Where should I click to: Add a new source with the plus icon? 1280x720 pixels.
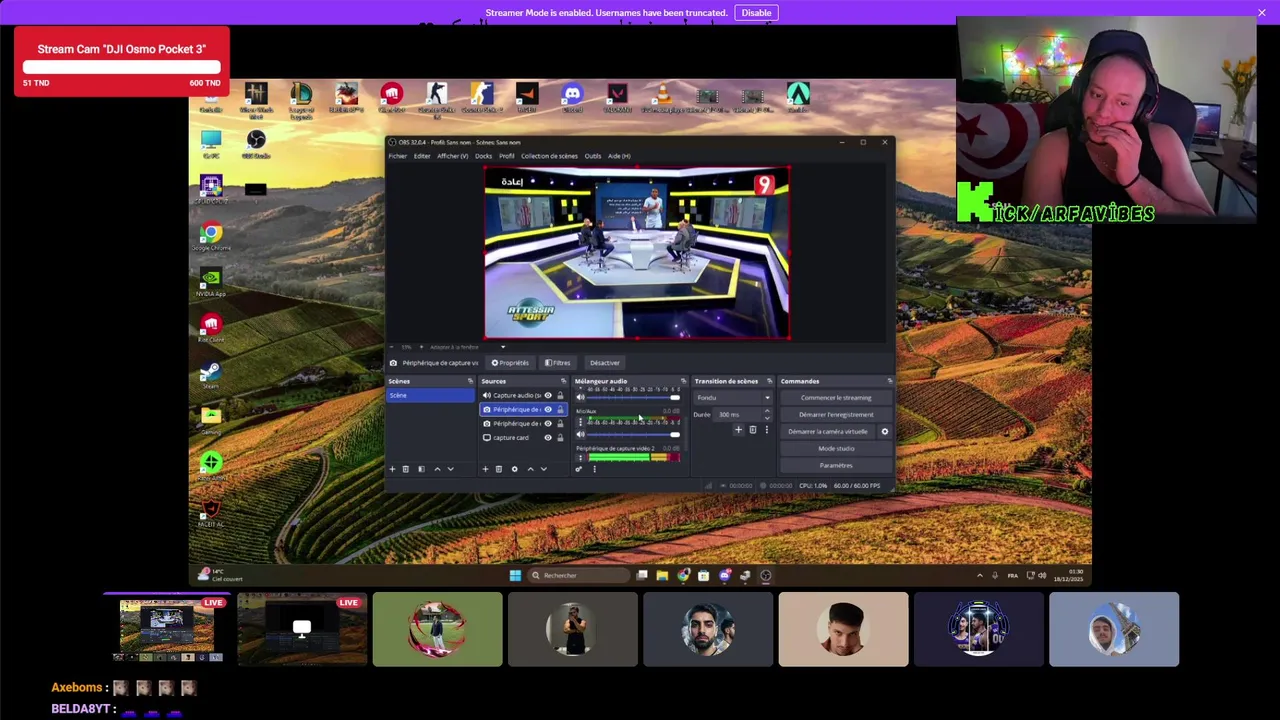(x=485, y=469)
